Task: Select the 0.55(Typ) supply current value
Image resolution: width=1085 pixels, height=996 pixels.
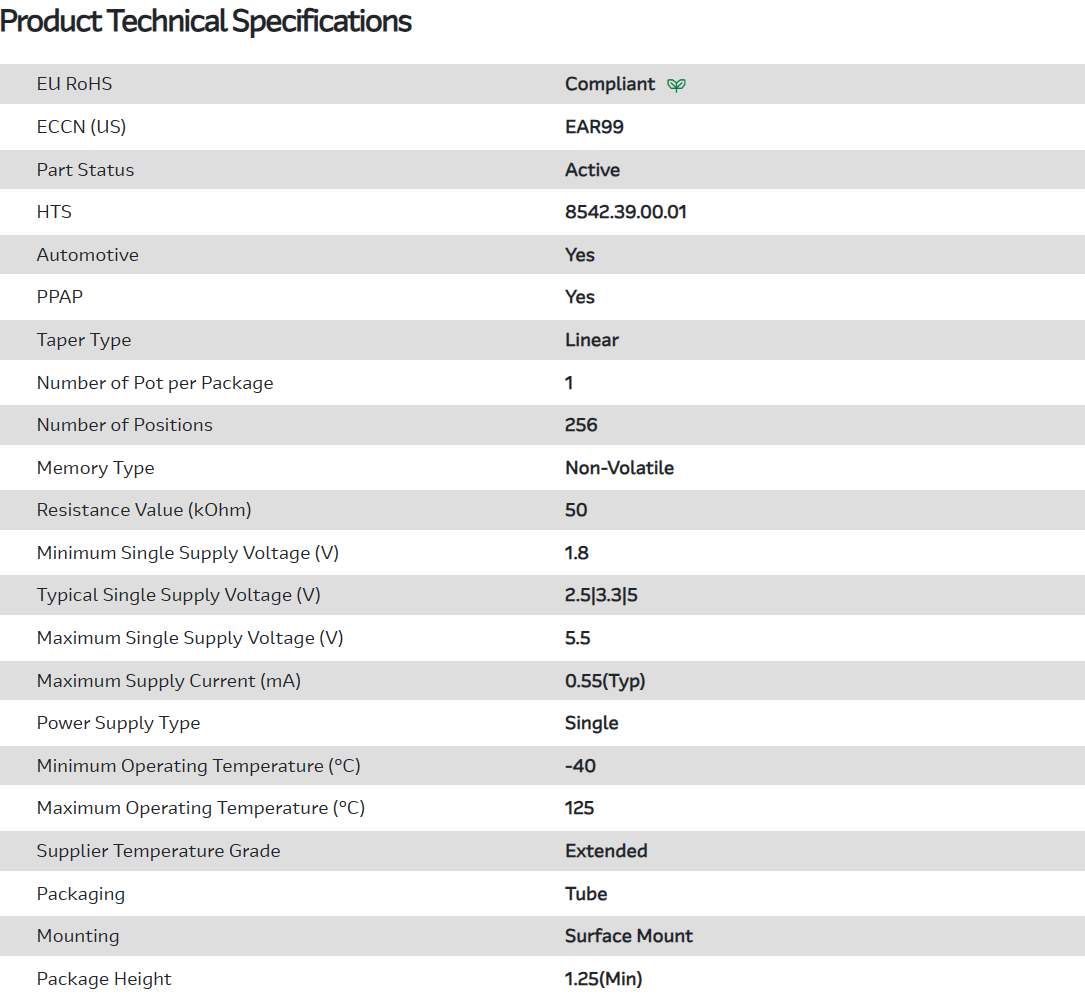Action: [605, 681]
